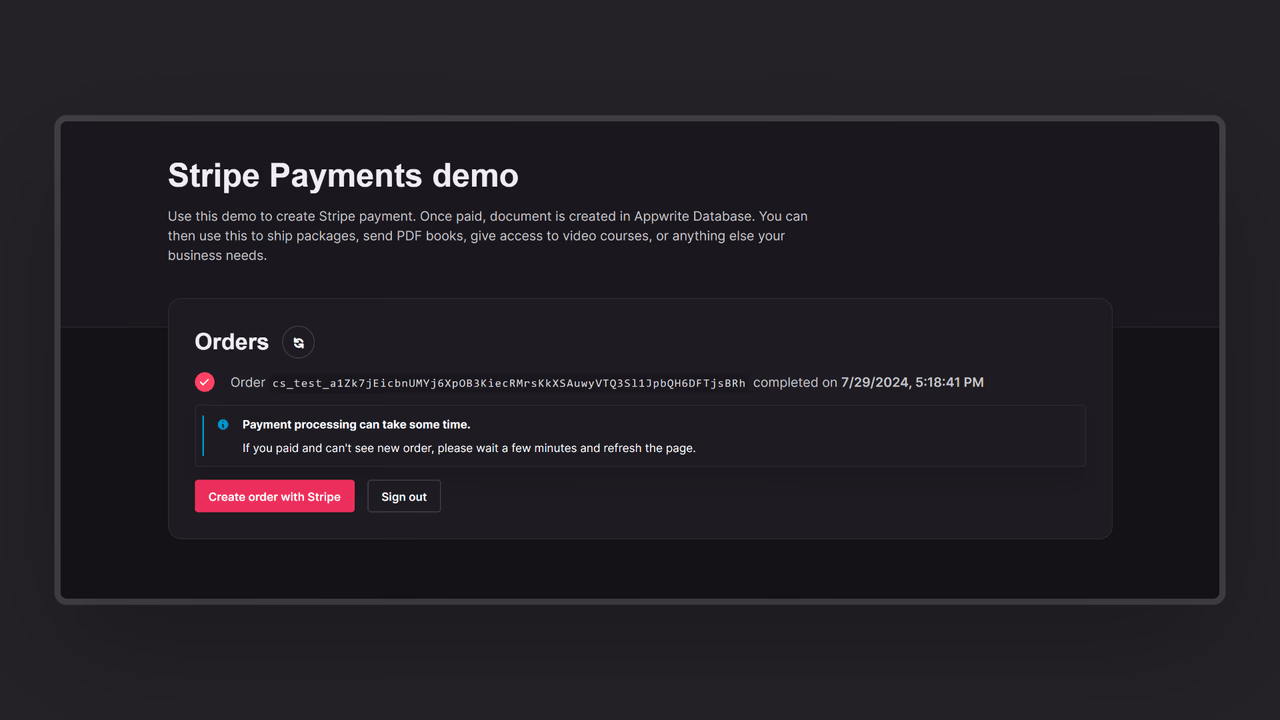Click the 'Use this demo to create' description
1280x720 pixels.
click(488, 236)
